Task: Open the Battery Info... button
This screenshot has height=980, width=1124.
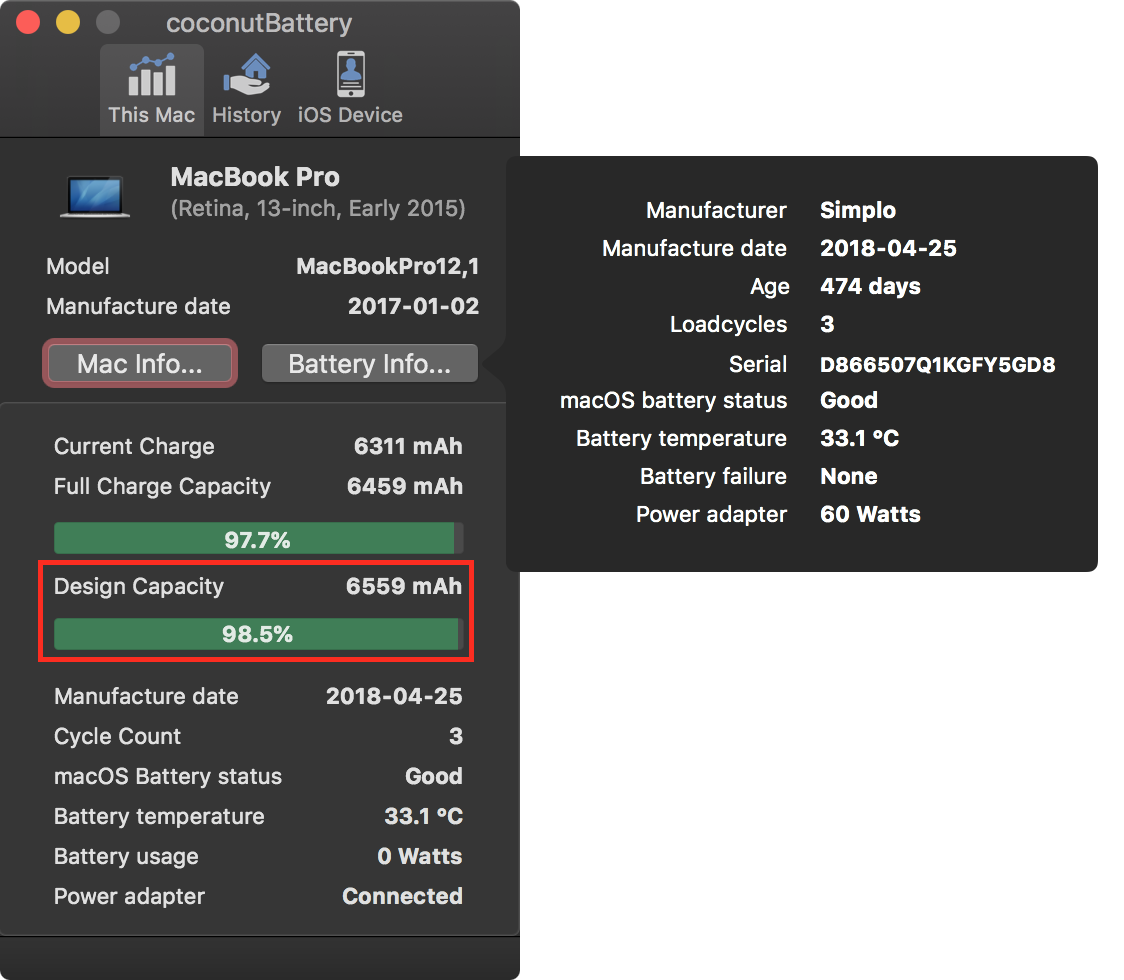Action: coord(370,363)
